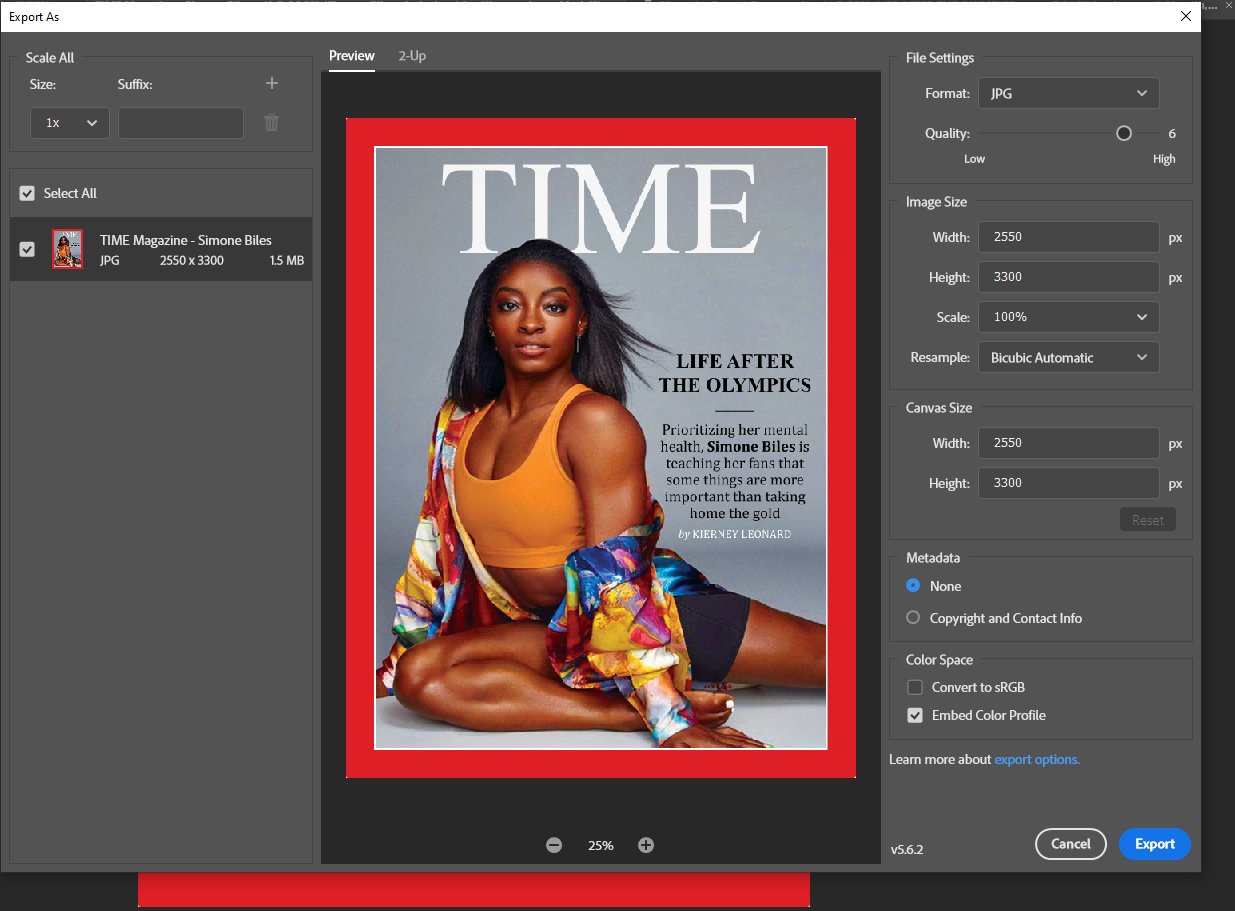Adjust the Quality slider handle
1235x911 pixels.
coord(1124,133)
